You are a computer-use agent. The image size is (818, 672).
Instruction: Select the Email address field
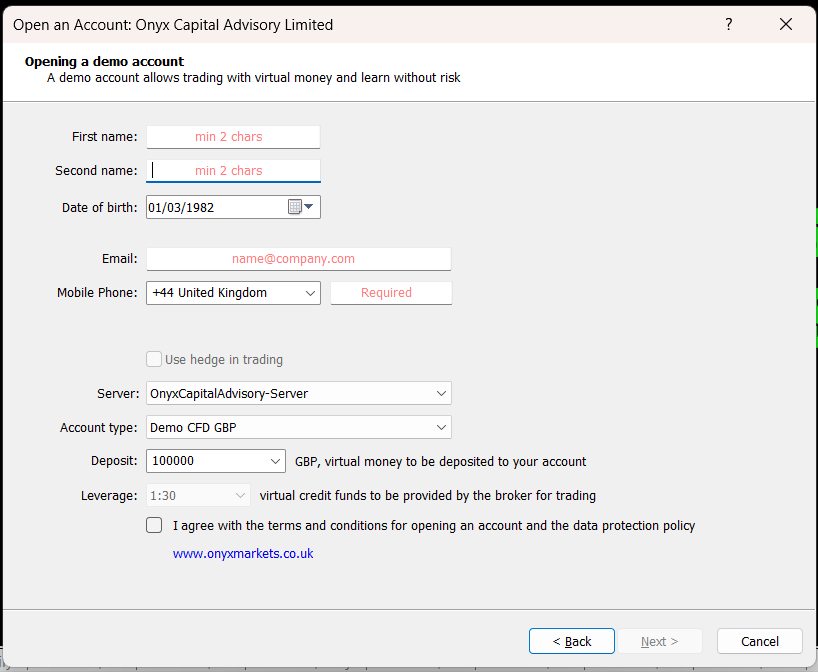[x=298, y=259]
